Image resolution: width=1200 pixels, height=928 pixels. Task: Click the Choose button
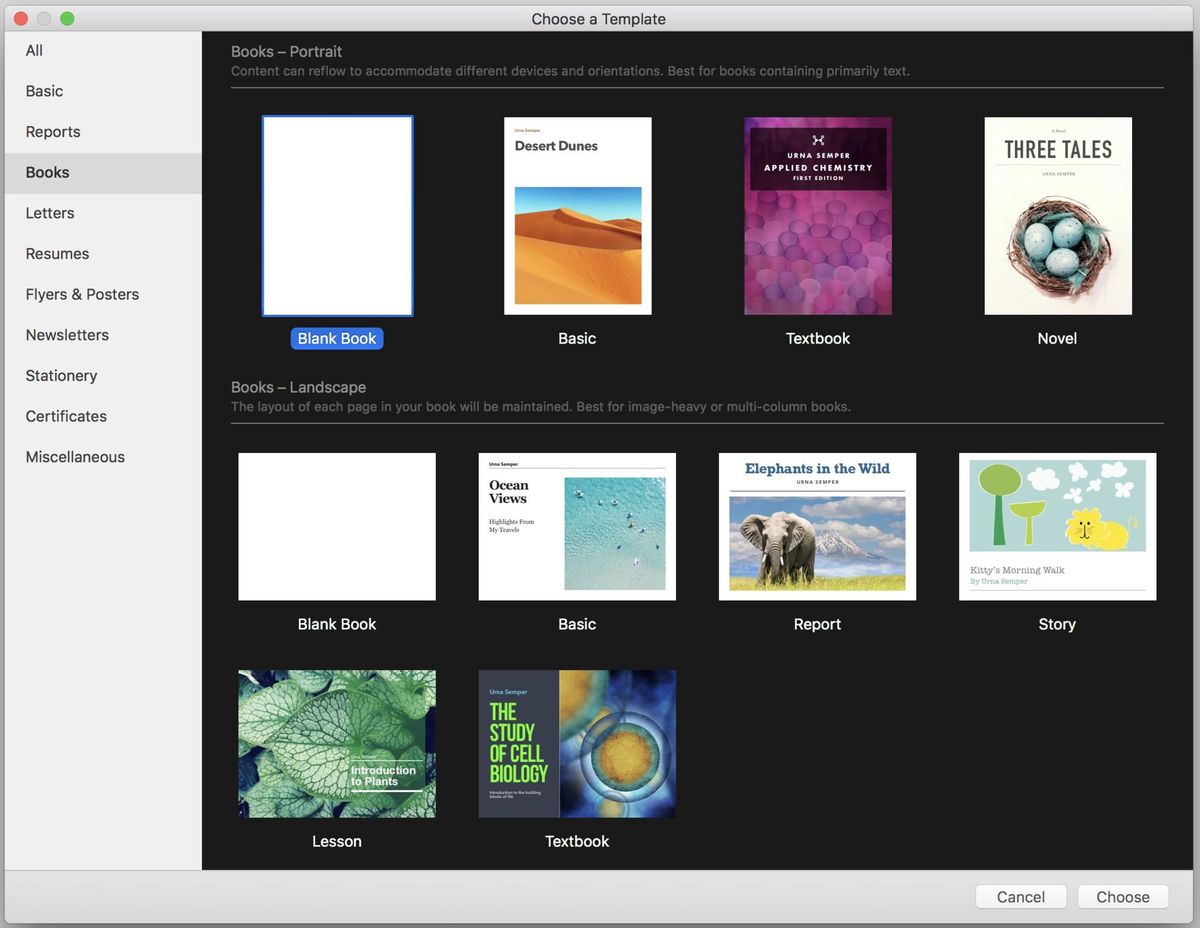pos(1122,896)
